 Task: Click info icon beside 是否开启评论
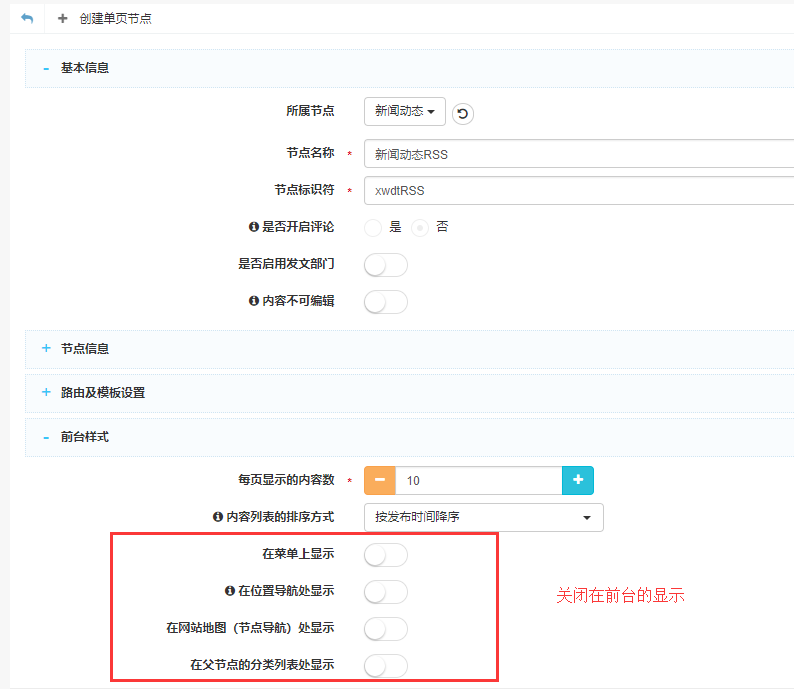coord(254,227)
